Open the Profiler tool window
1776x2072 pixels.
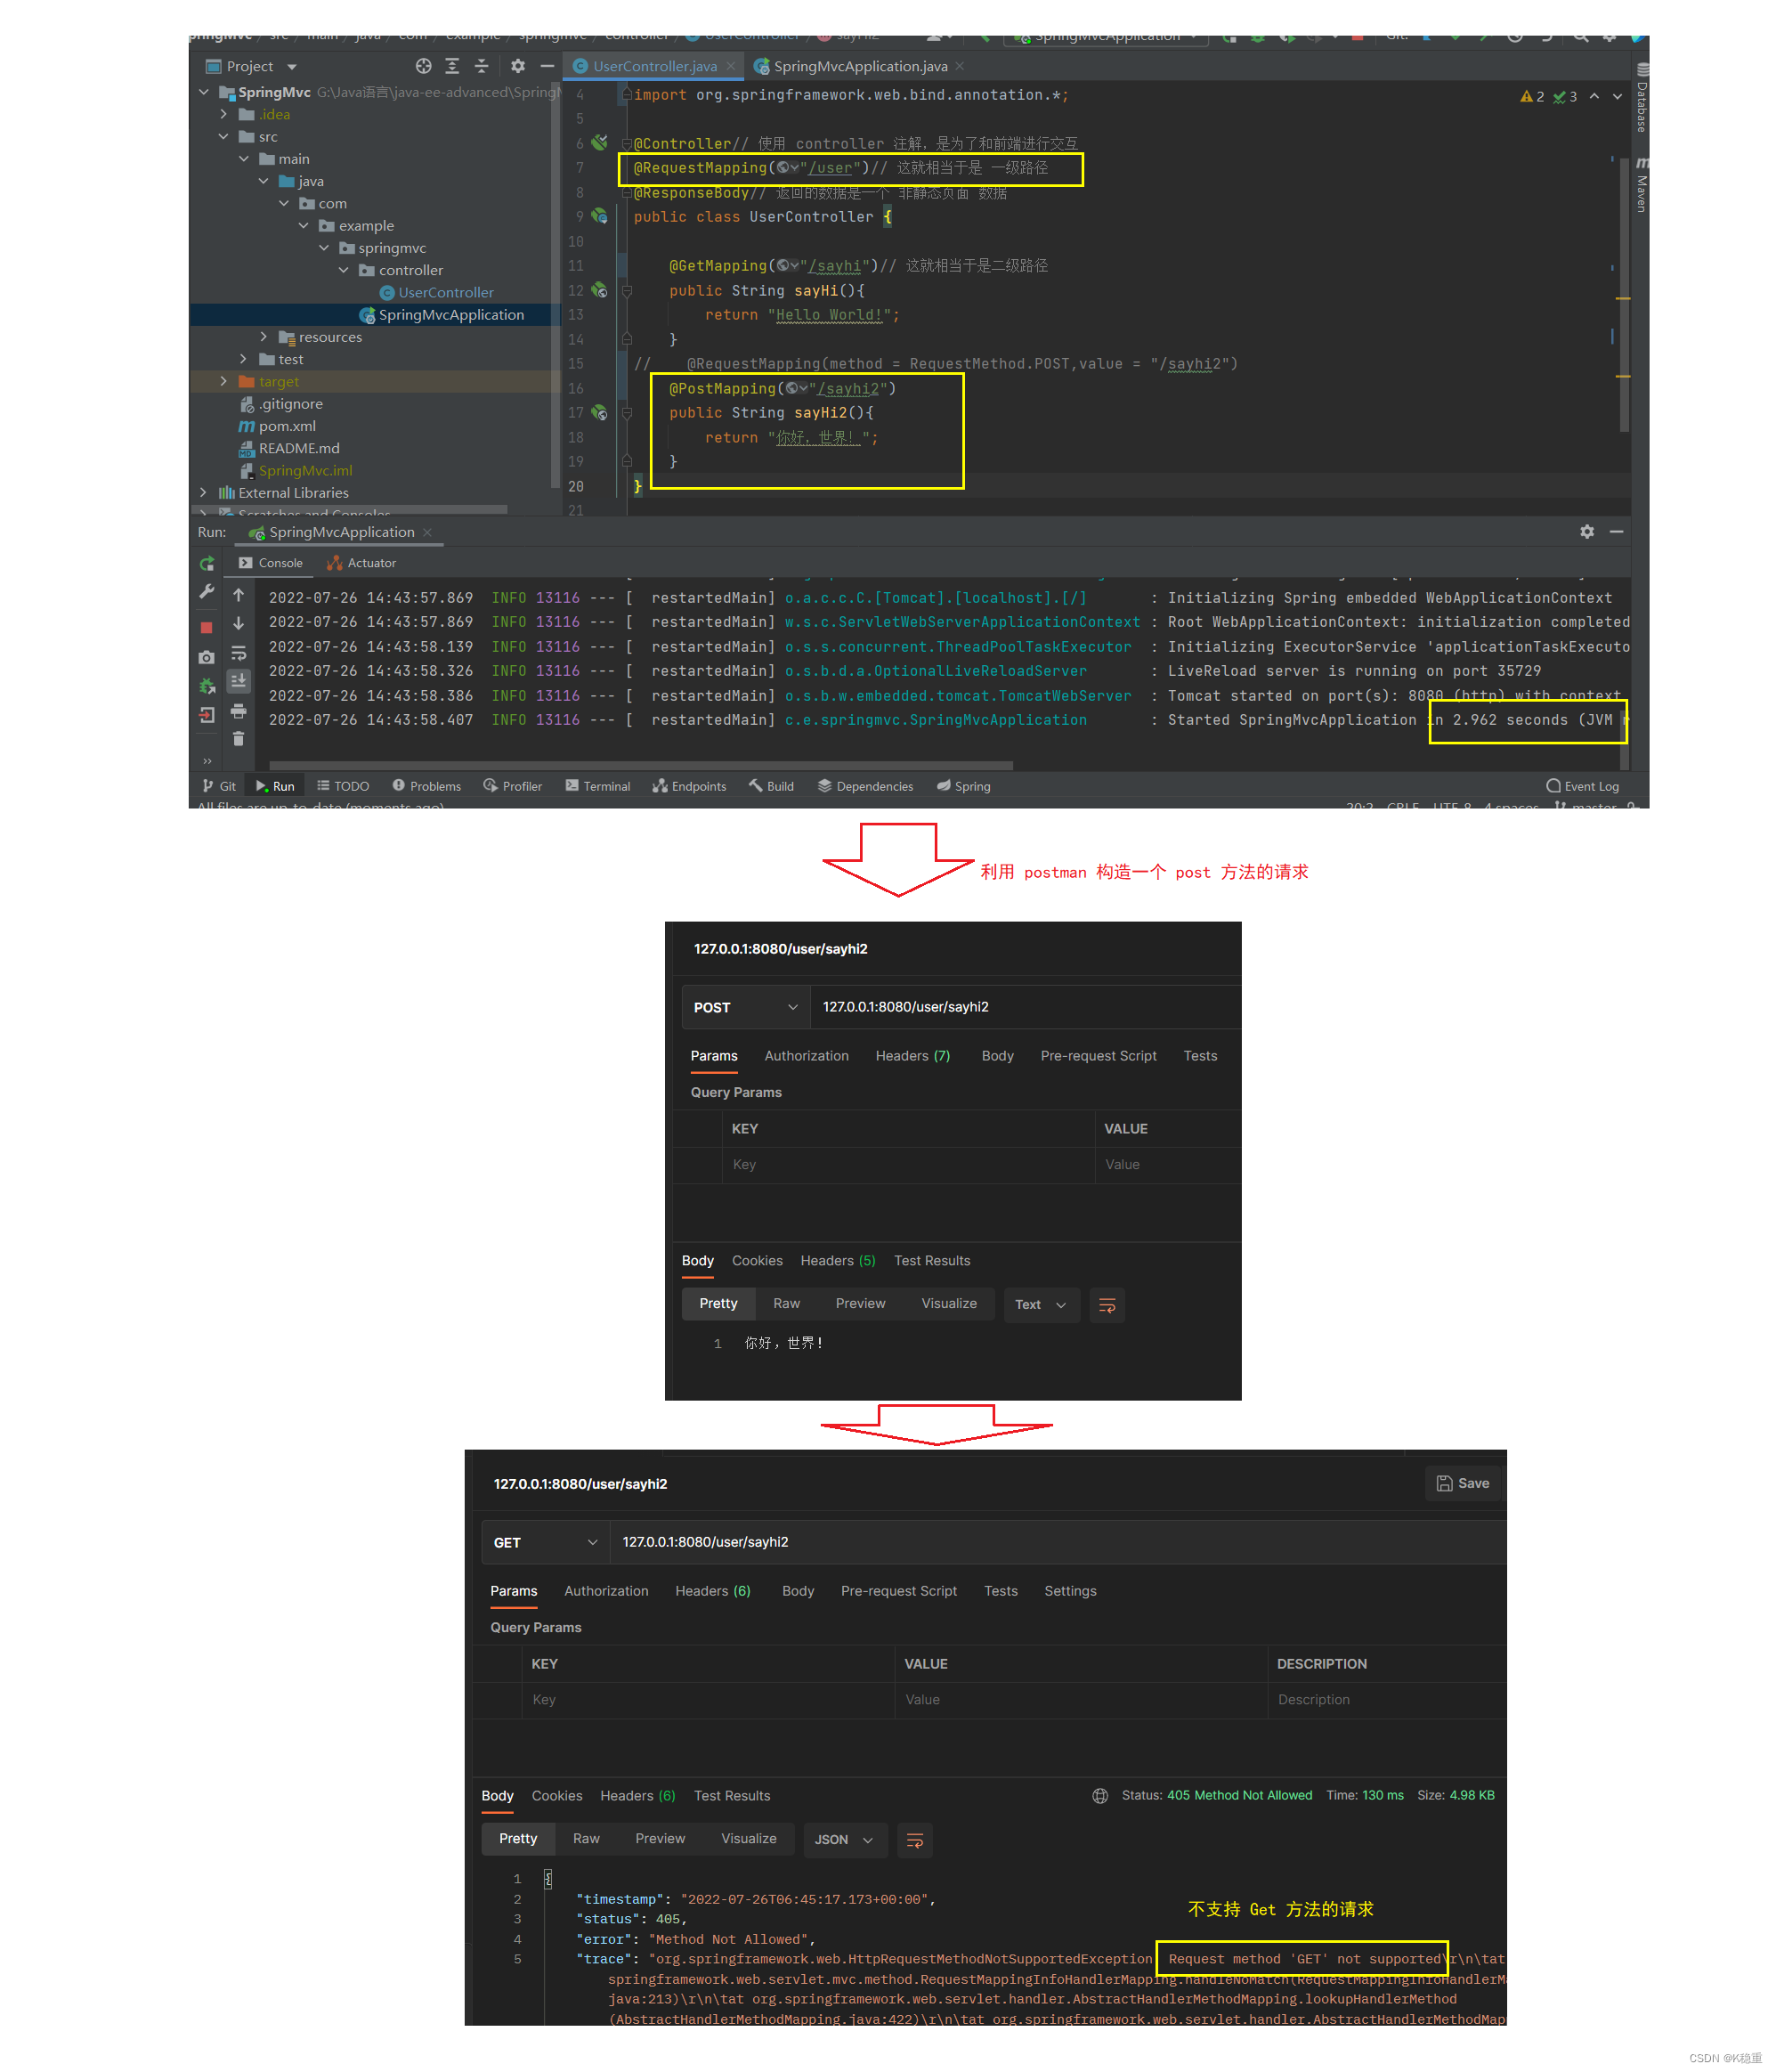tap(512, 786)
